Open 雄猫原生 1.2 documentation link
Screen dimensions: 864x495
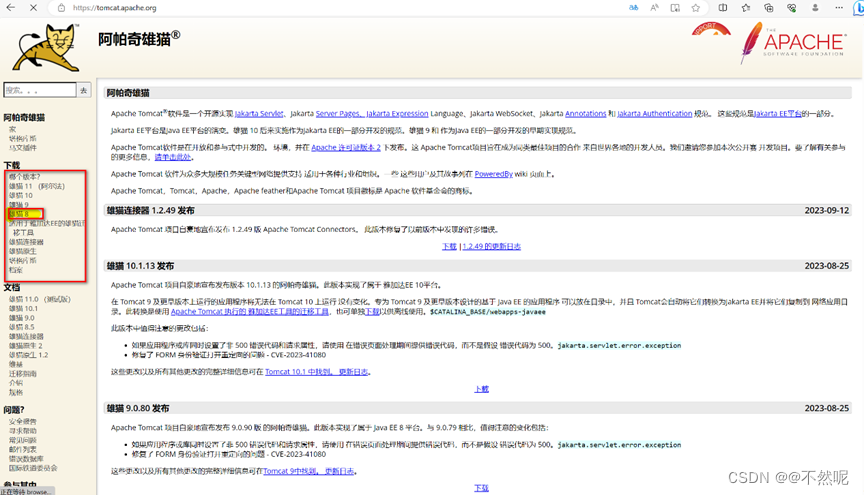28,355
